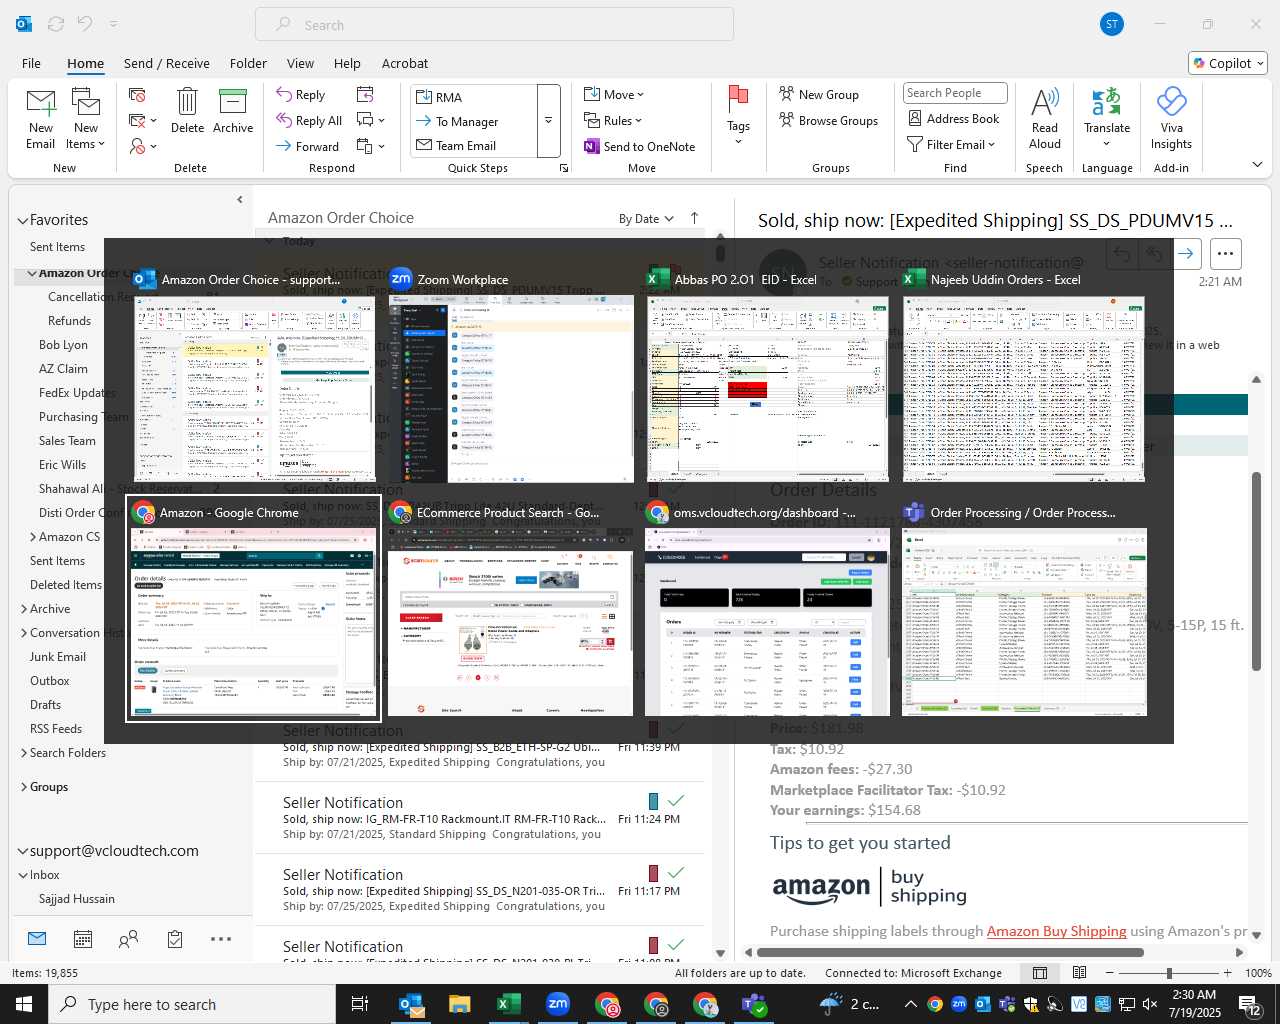Select the Junk Email folder
This screenshot has width=1280, height=1024.
58,657
